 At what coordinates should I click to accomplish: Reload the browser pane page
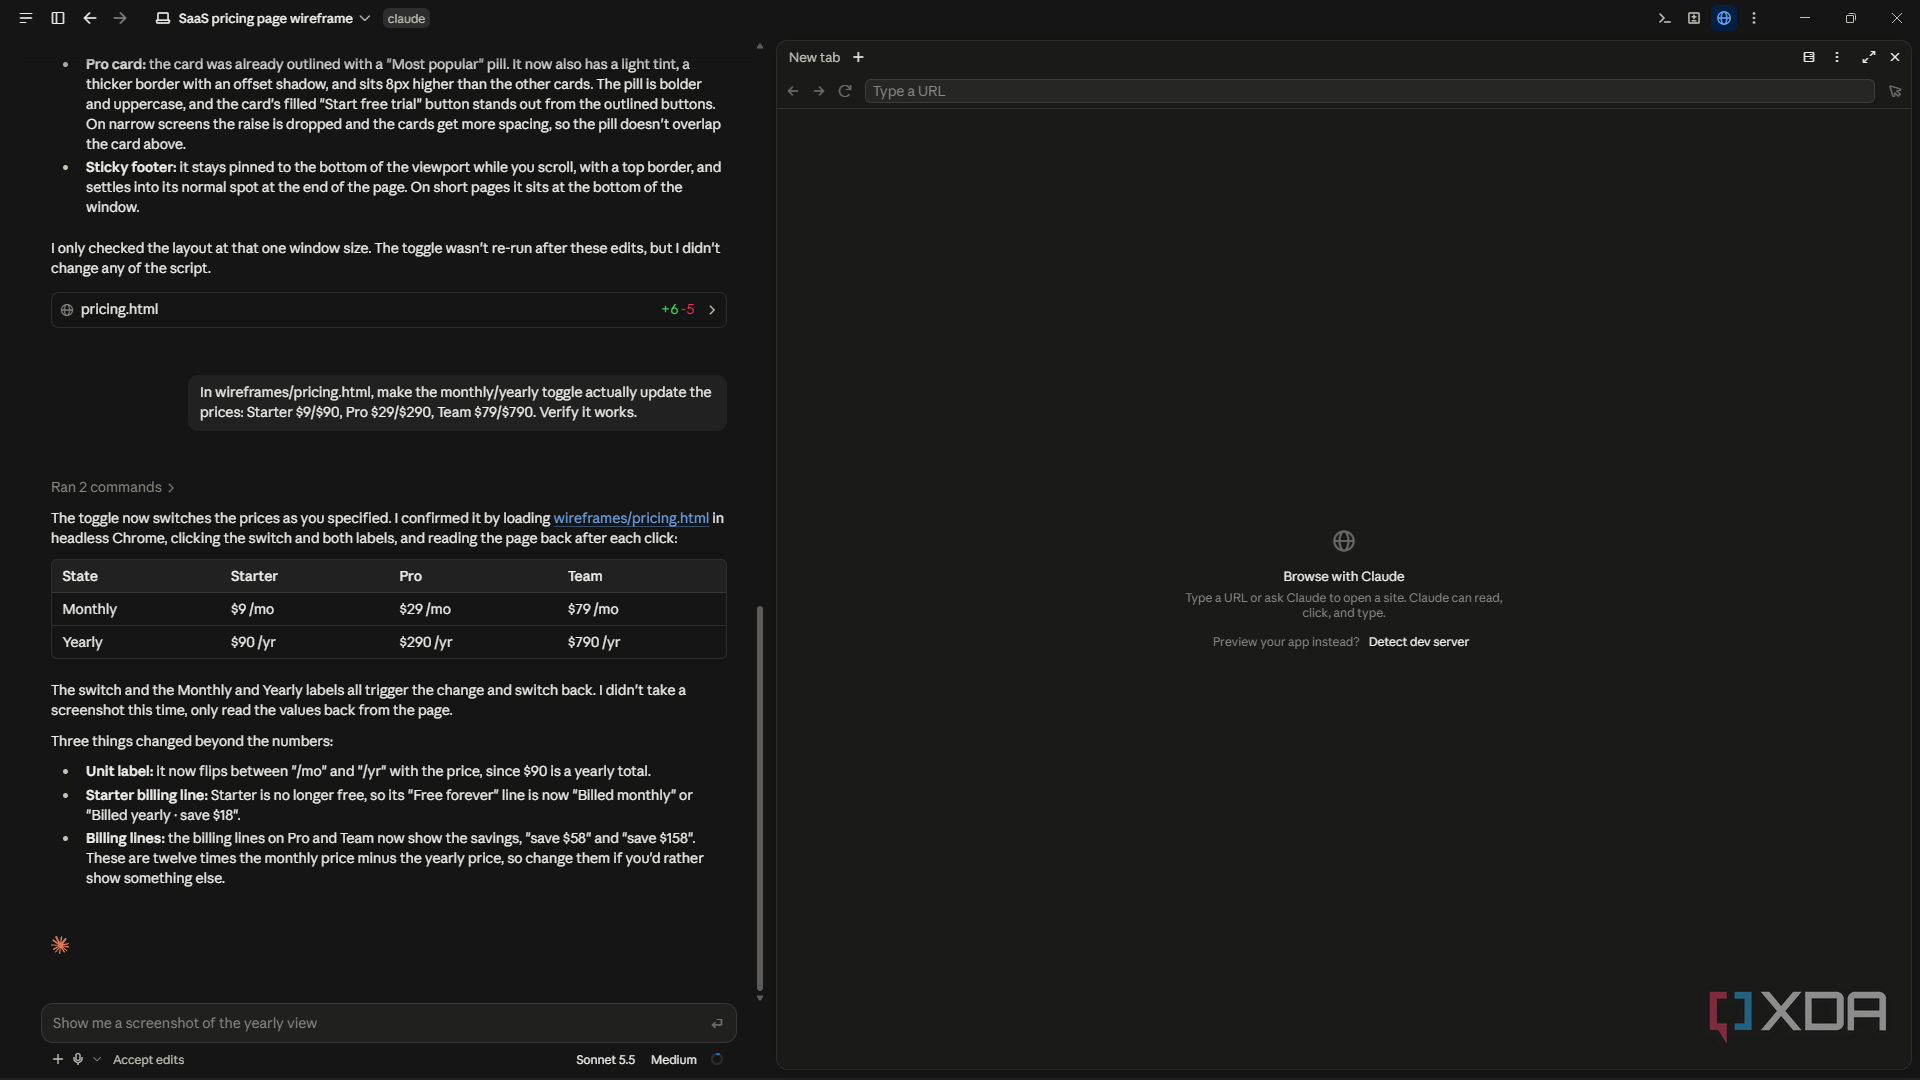point(845,91)
